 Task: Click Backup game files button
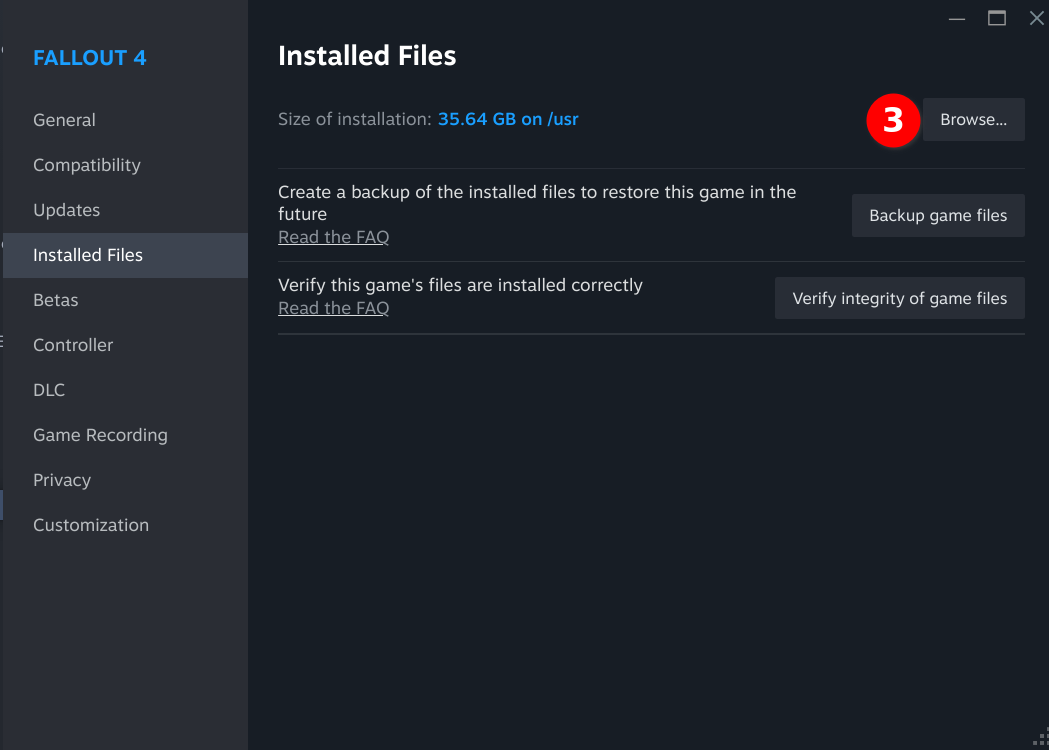click(x=938, y=215)
